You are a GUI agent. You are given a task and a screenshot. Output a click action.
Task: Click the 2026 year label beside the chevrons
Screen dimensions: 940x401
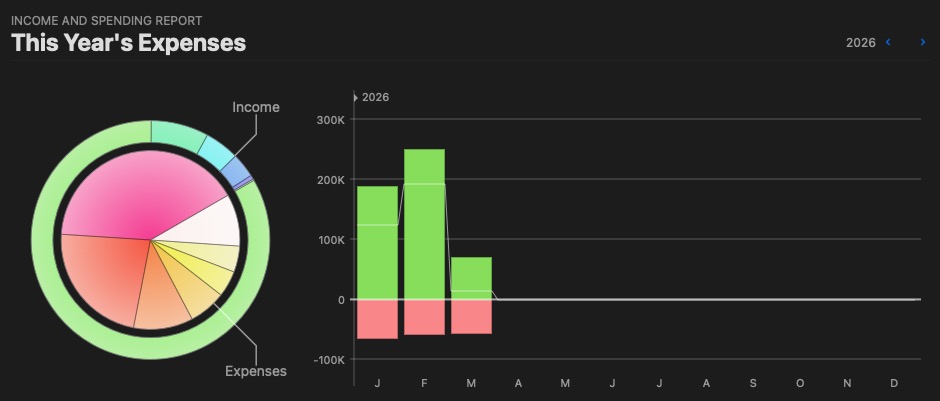pos(860,43)
